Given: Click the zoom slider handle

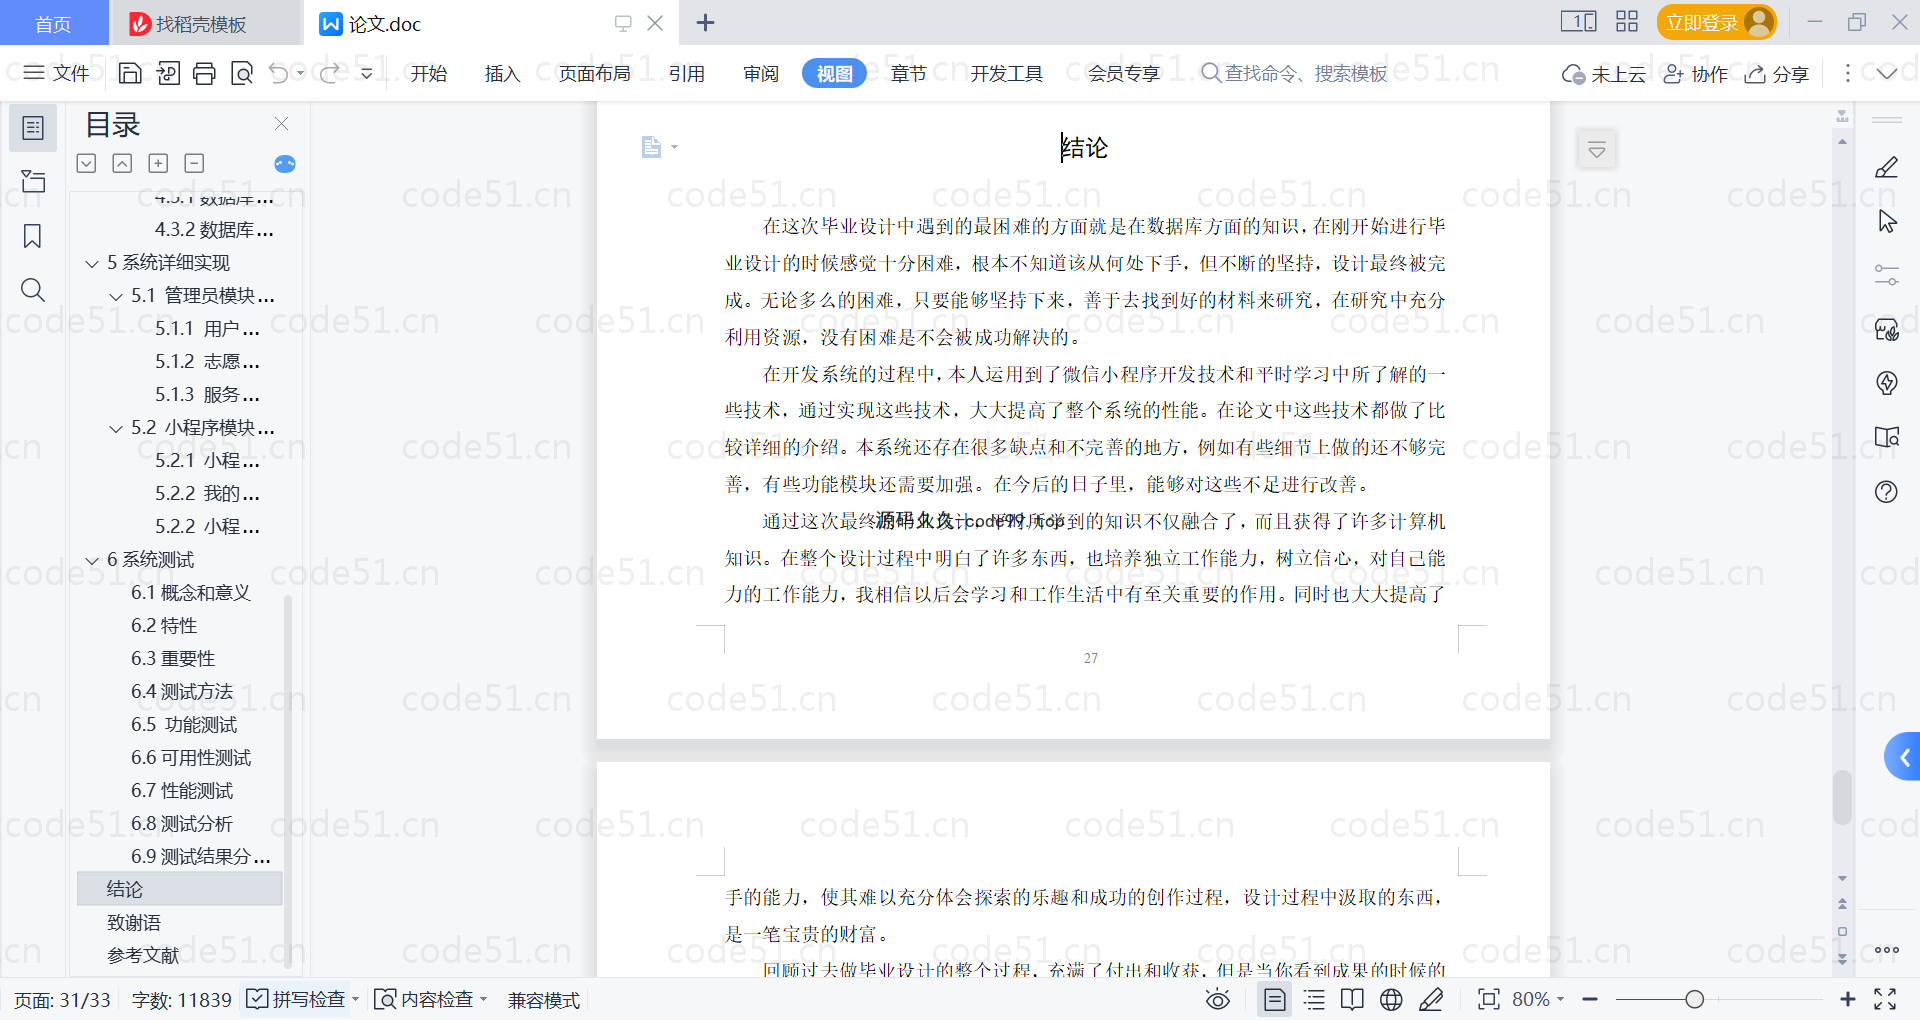Looking at the screenshot, I should coord(1694,999).
